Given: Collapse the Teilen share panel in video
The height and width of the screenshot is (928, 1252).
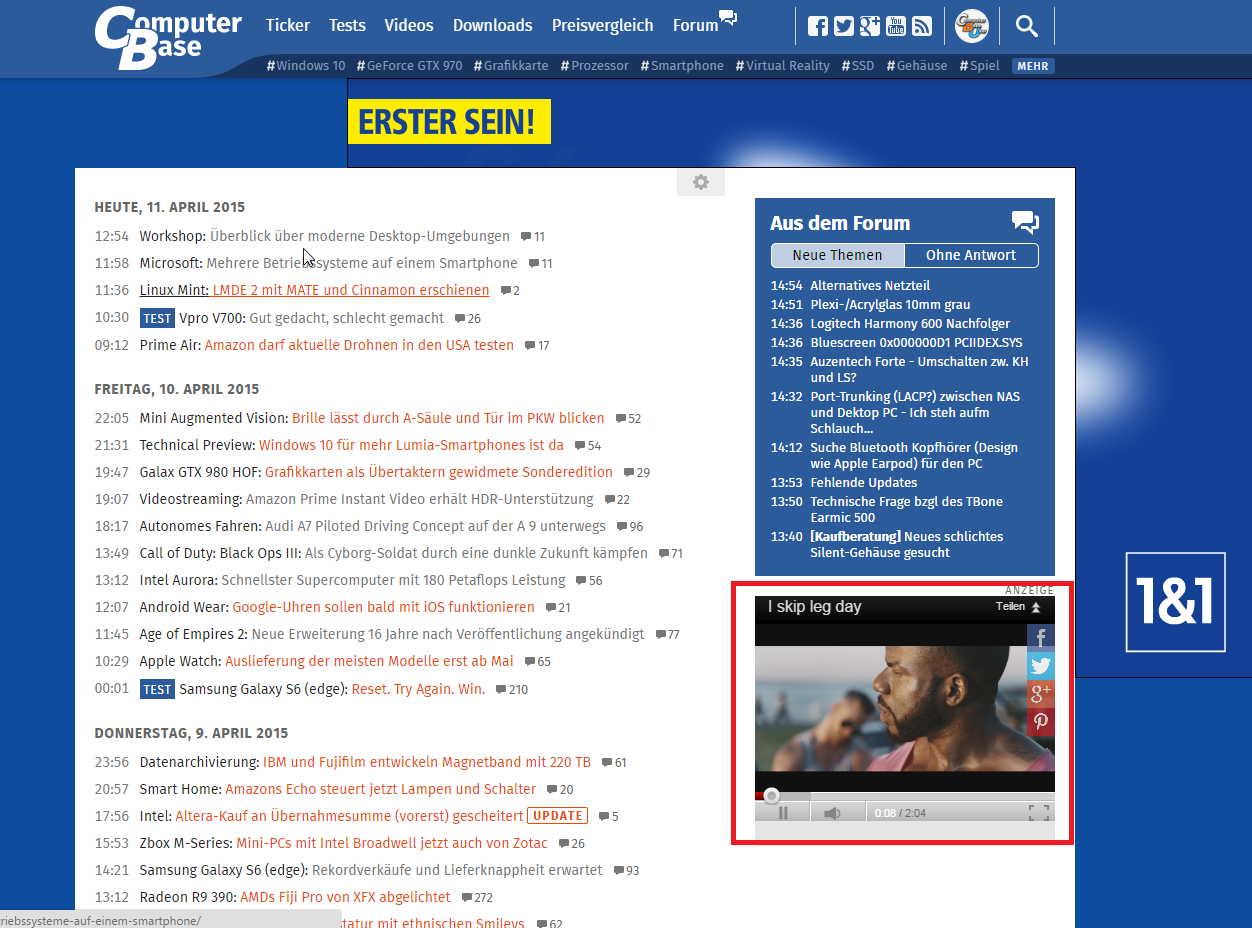Looking at the screenshot, I should tap(1019, 607).
